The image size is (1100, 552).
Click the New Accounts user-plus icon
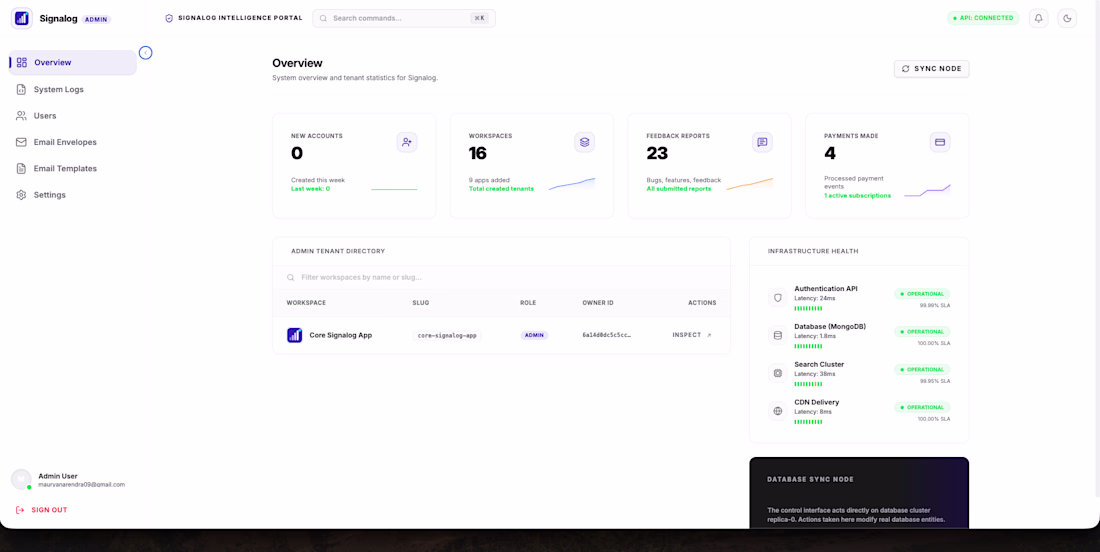click(x=407, y=142)
